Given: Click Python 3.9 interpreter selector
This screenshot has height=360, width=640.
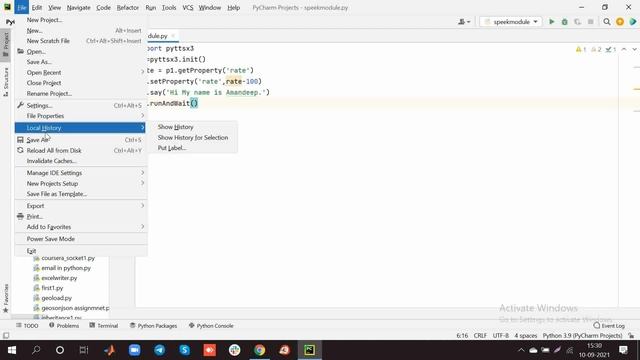Looking at the screenshot, I should tap(582, 336).
